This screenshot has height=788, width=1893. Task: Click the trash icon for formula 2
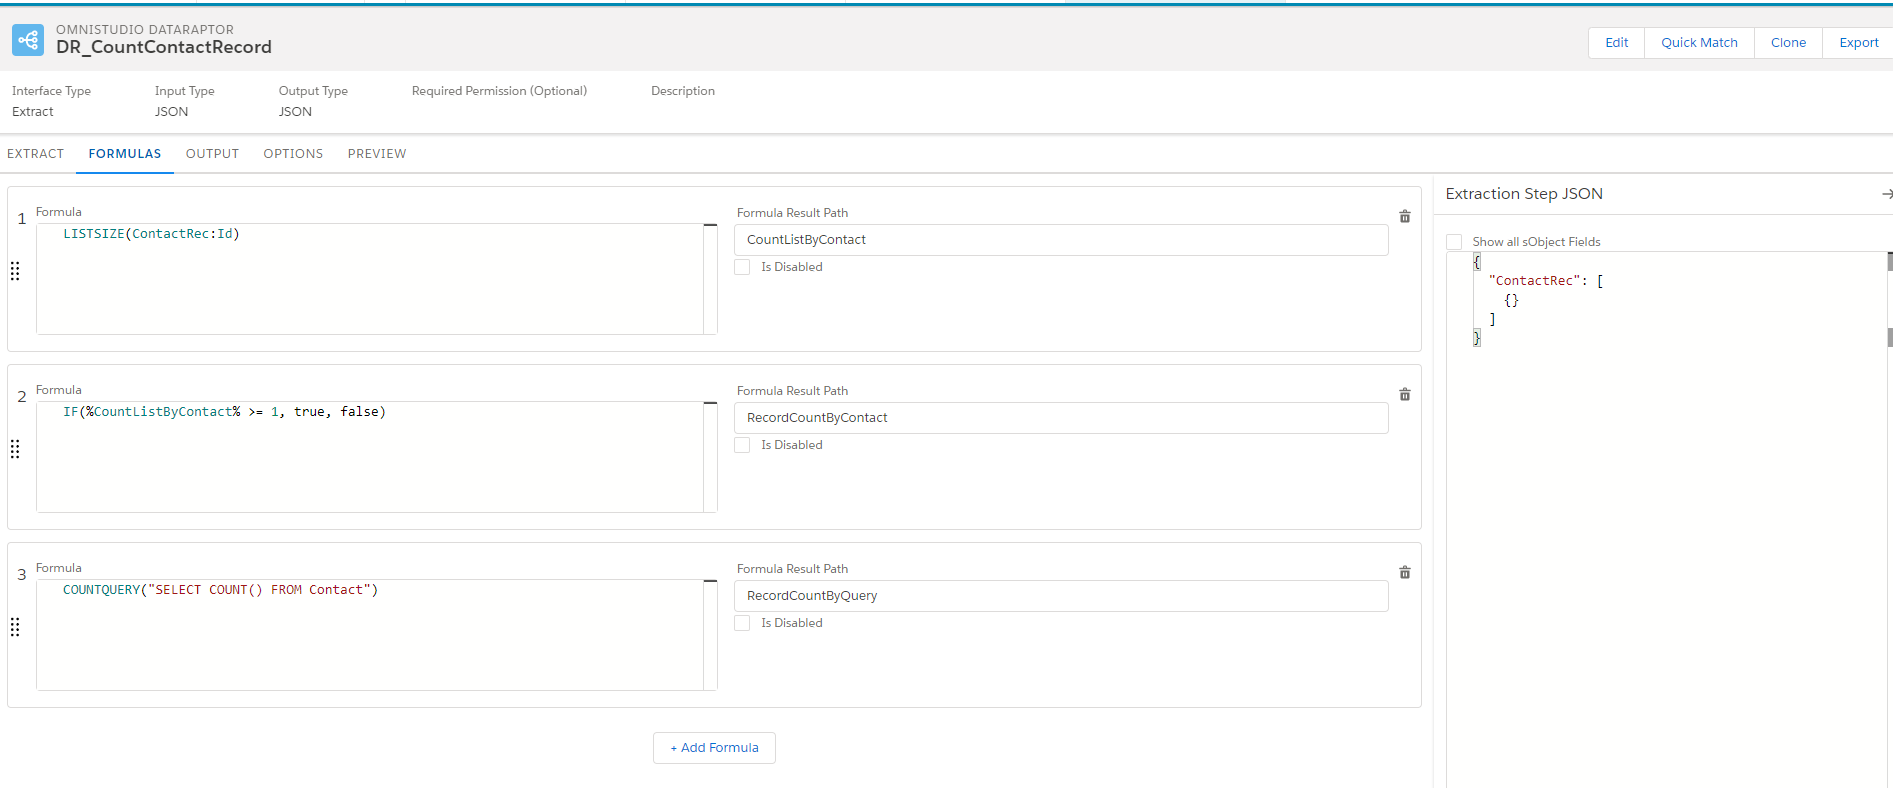(1404, 395)
